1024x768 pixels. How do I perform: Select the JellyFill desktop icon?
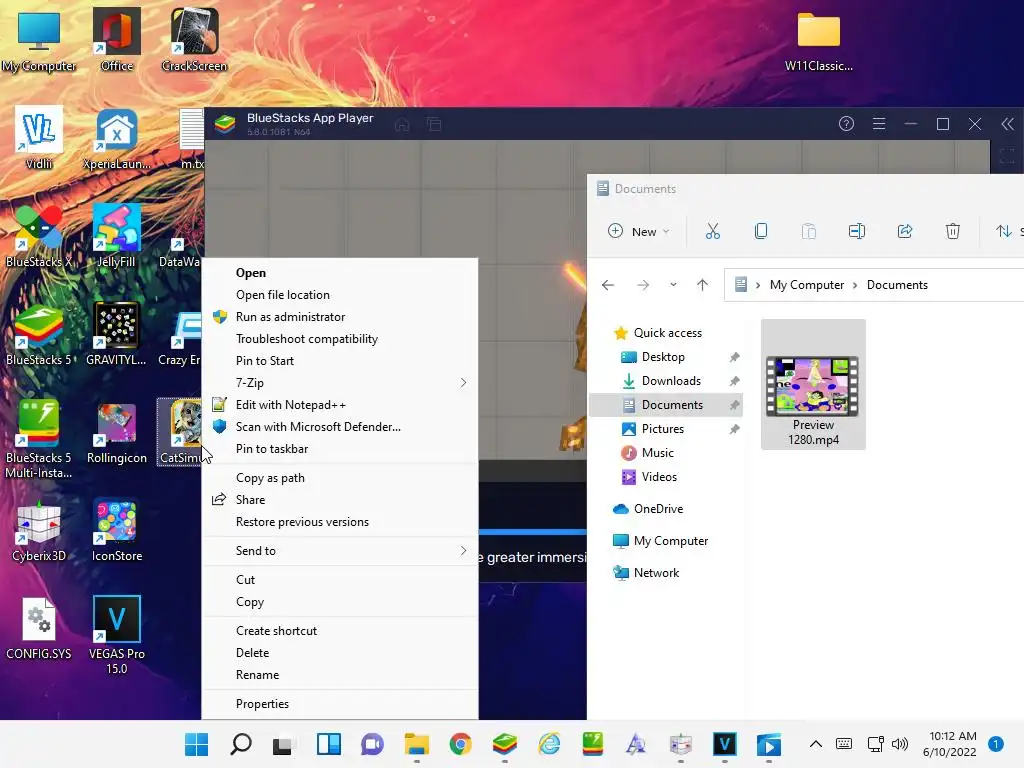pyautogui.click(x=116, y=235)
